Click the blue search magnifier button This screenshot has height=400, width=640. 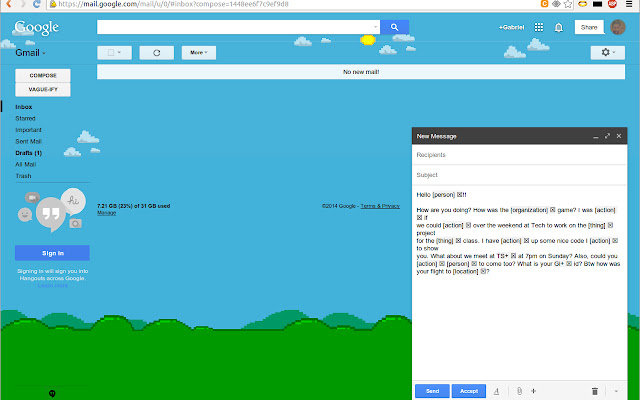[x=394, y=27]
